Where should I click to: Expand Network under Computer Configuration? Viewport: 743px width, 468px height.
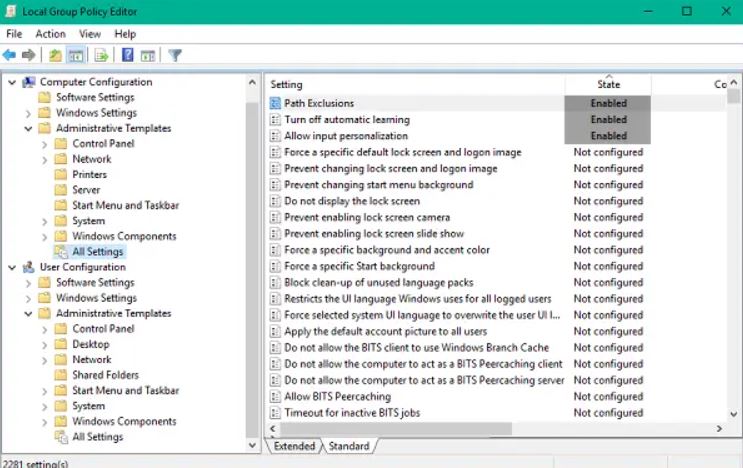pos(45,160)
